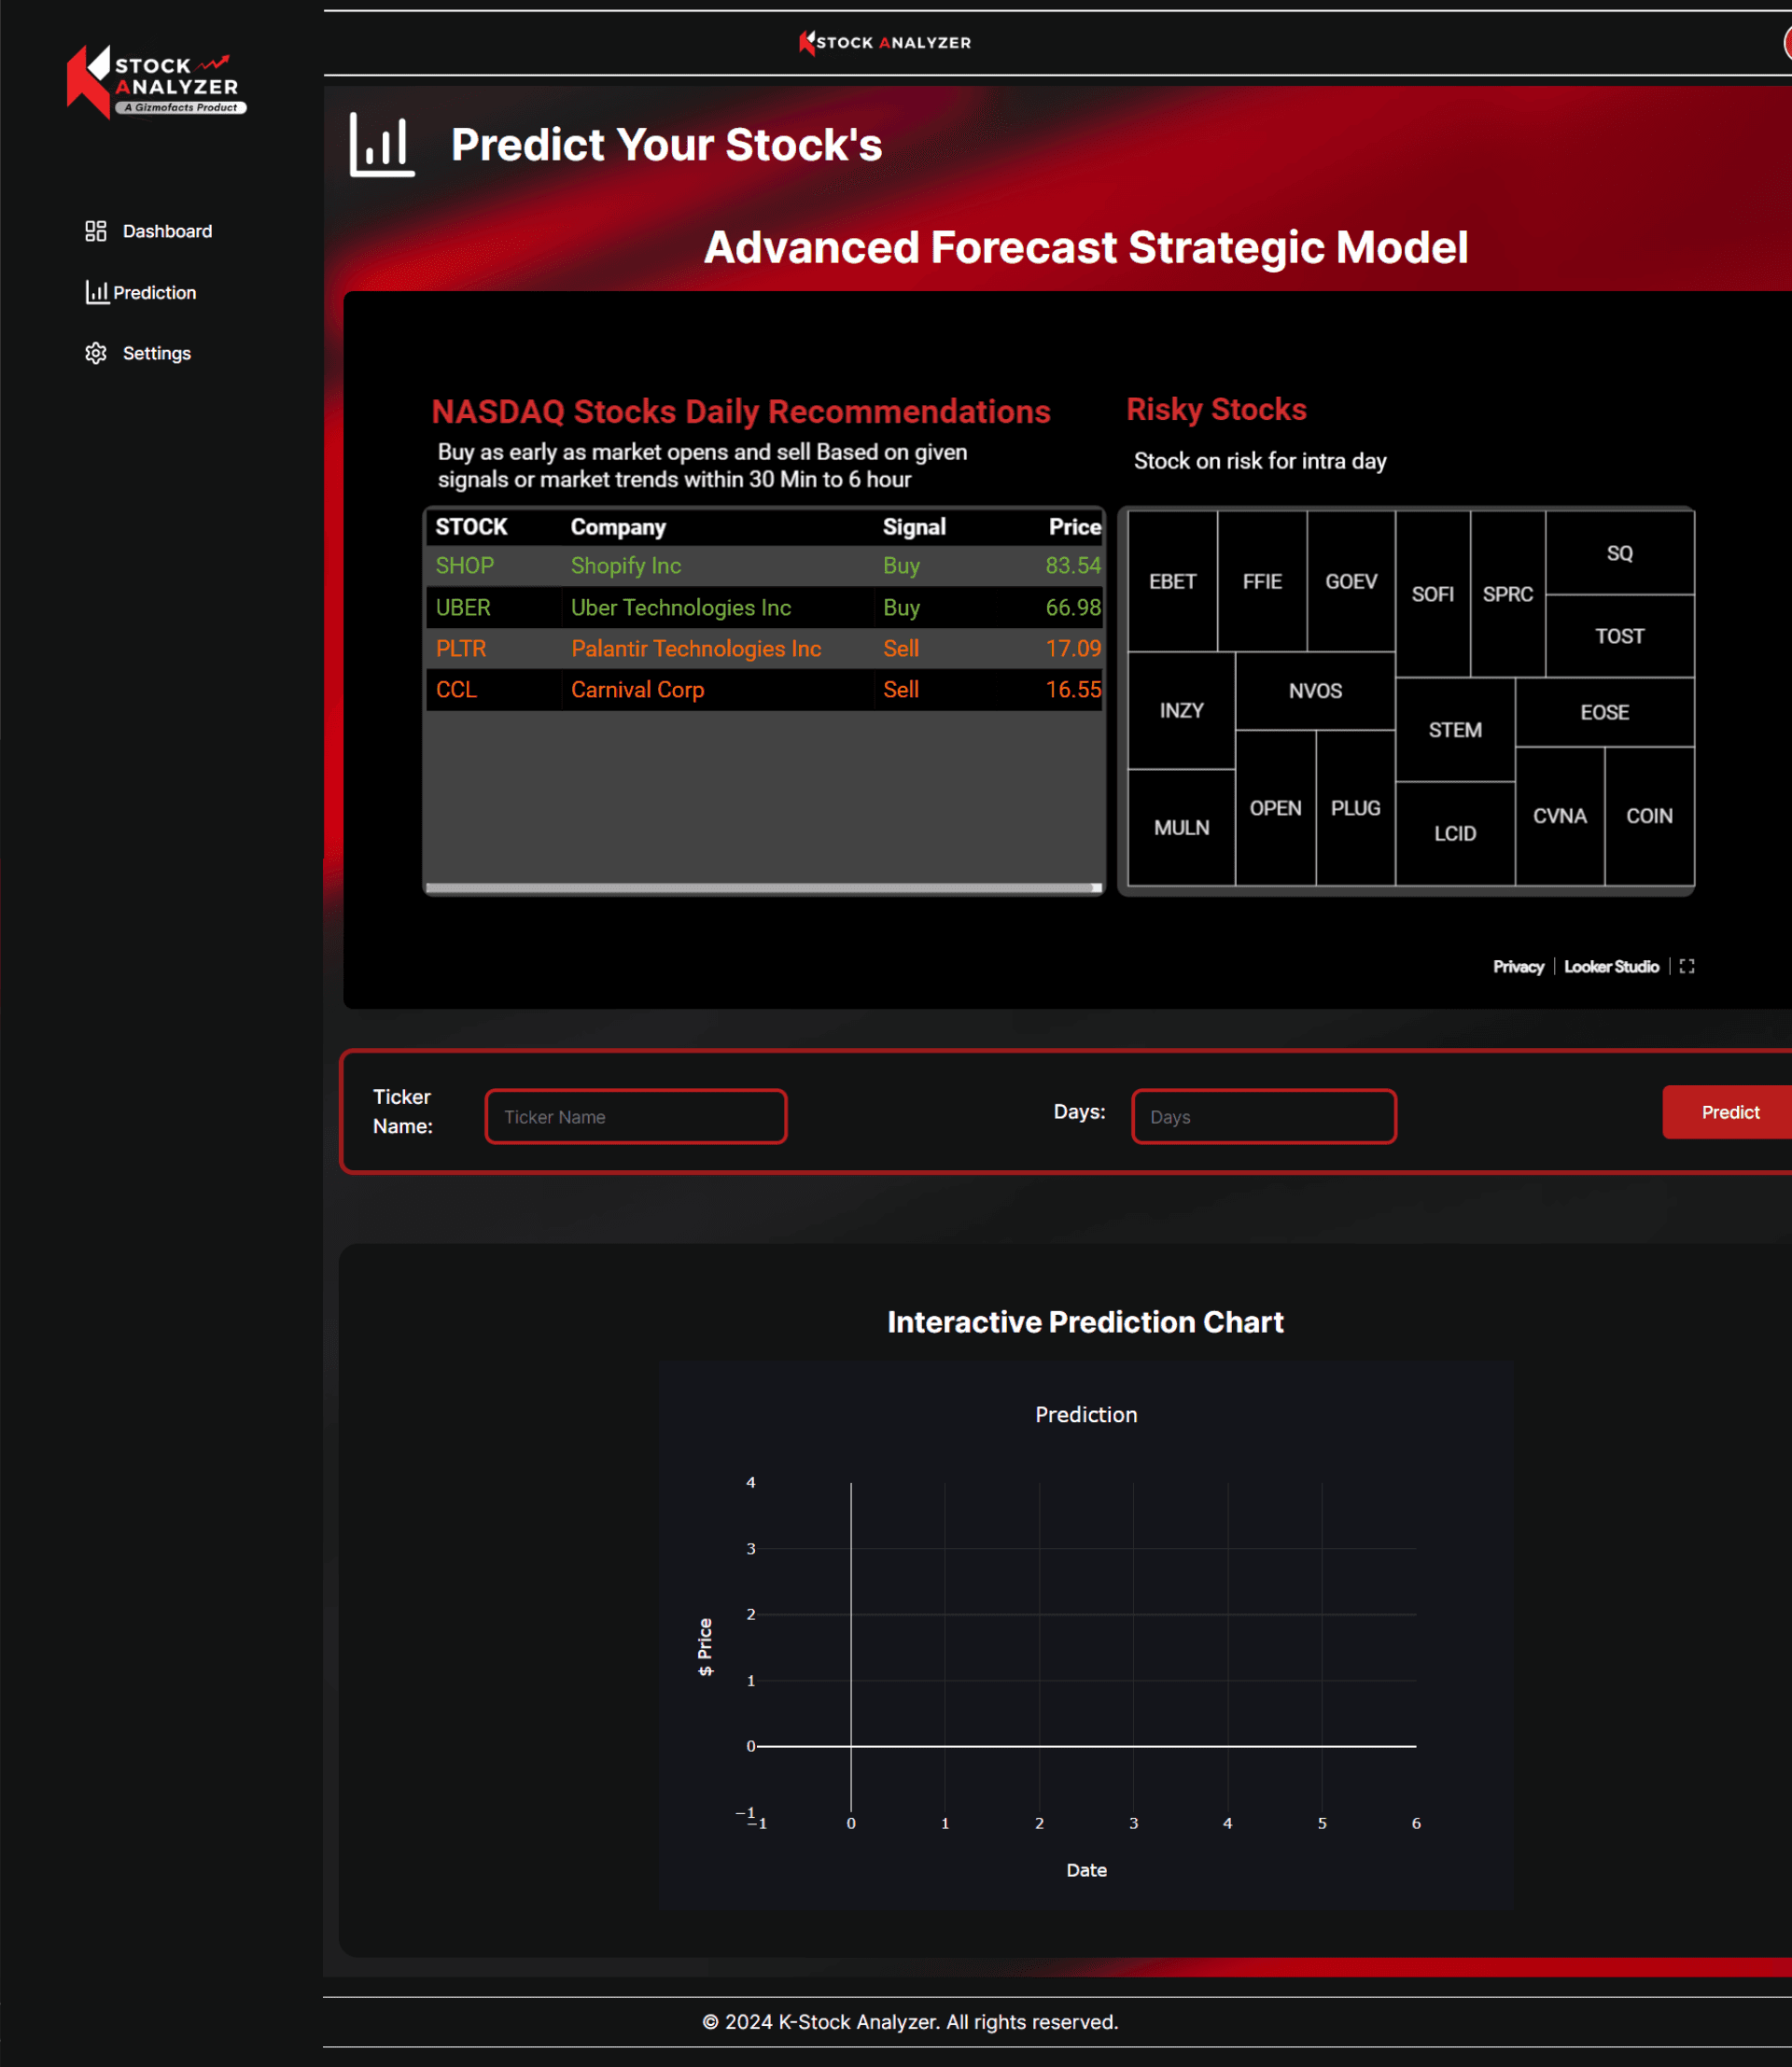Click the NVOS treemap tile
This screenshot has height=2067, width=1792.
[x=1314, y=691]
